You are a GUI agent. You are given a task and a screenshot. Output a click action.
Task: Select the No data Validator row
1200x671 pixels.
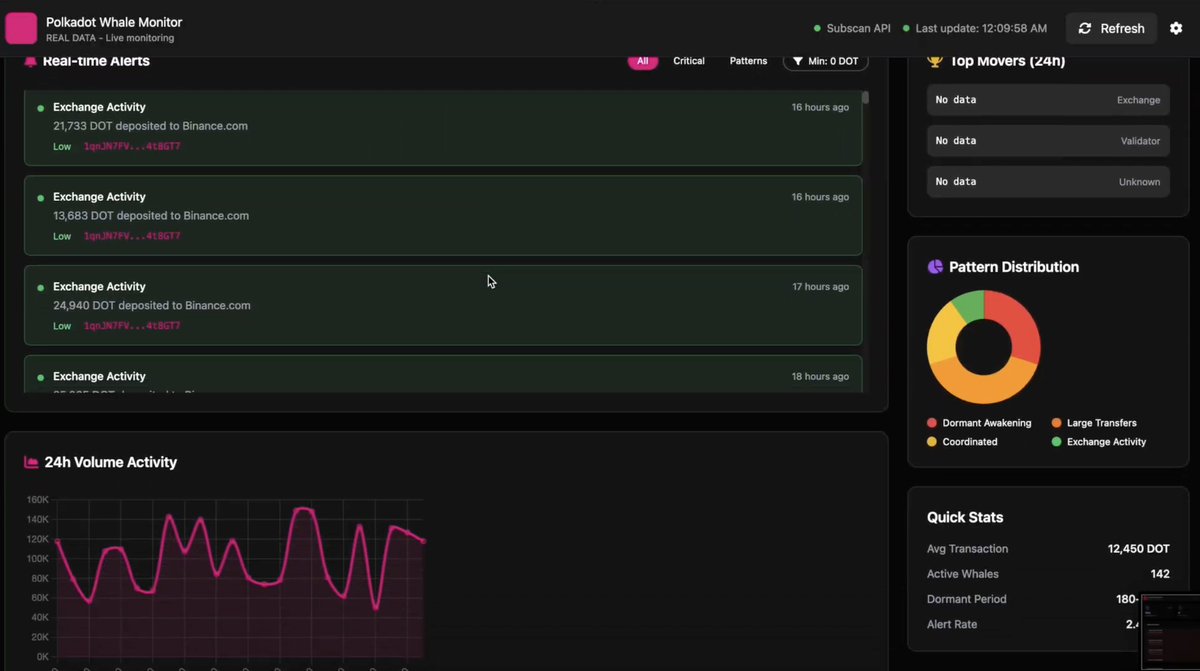point(1048,141)
